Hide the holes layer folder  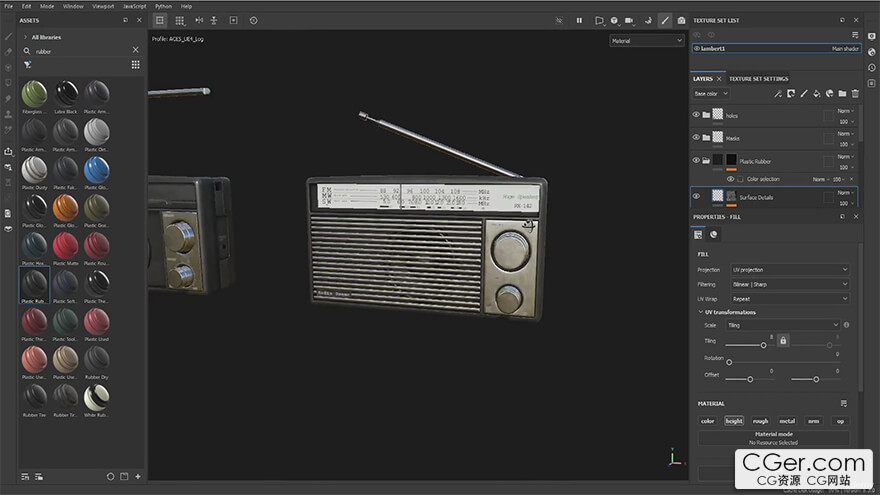(x=696, y=115)
